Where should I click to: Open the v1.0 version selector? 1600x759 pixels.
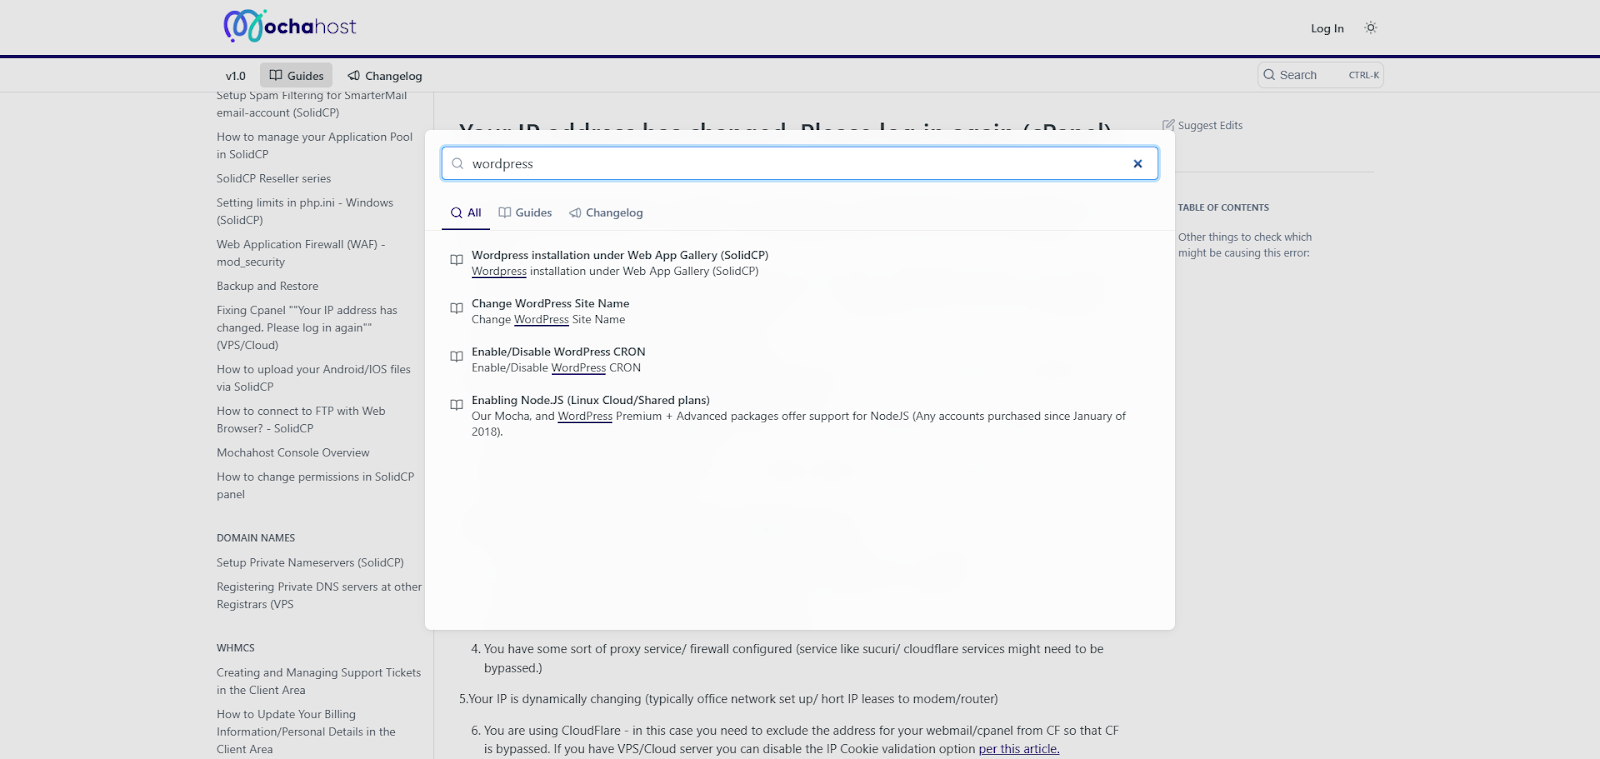pos(236,76)
